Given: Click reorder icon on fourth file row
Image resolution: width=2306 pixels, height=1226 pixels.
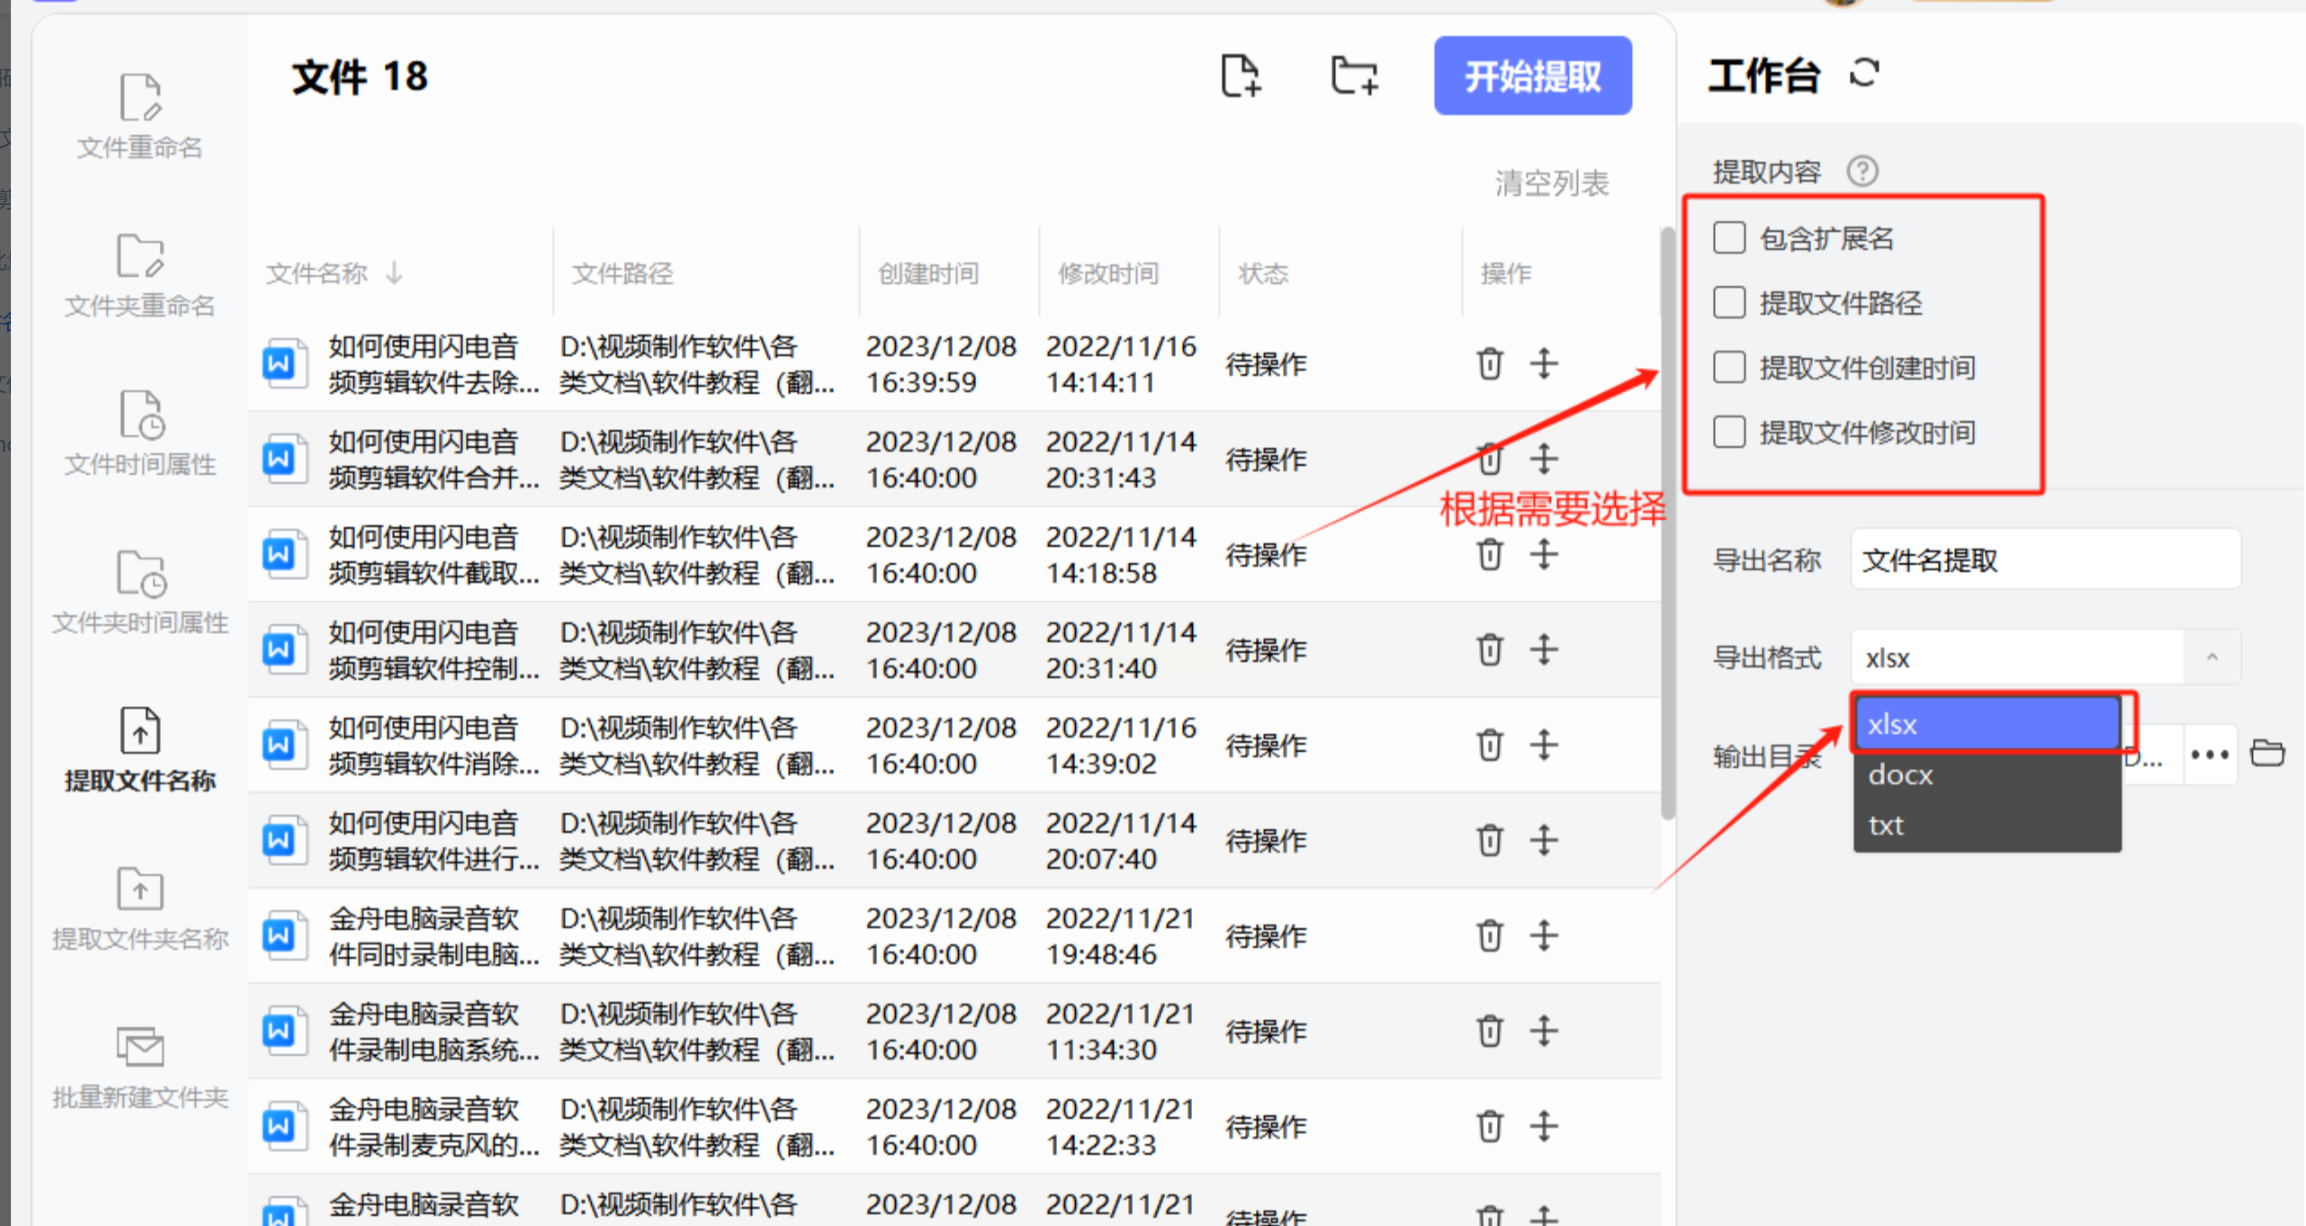Looking at the screenshot, I should [x=1544, y=649].
